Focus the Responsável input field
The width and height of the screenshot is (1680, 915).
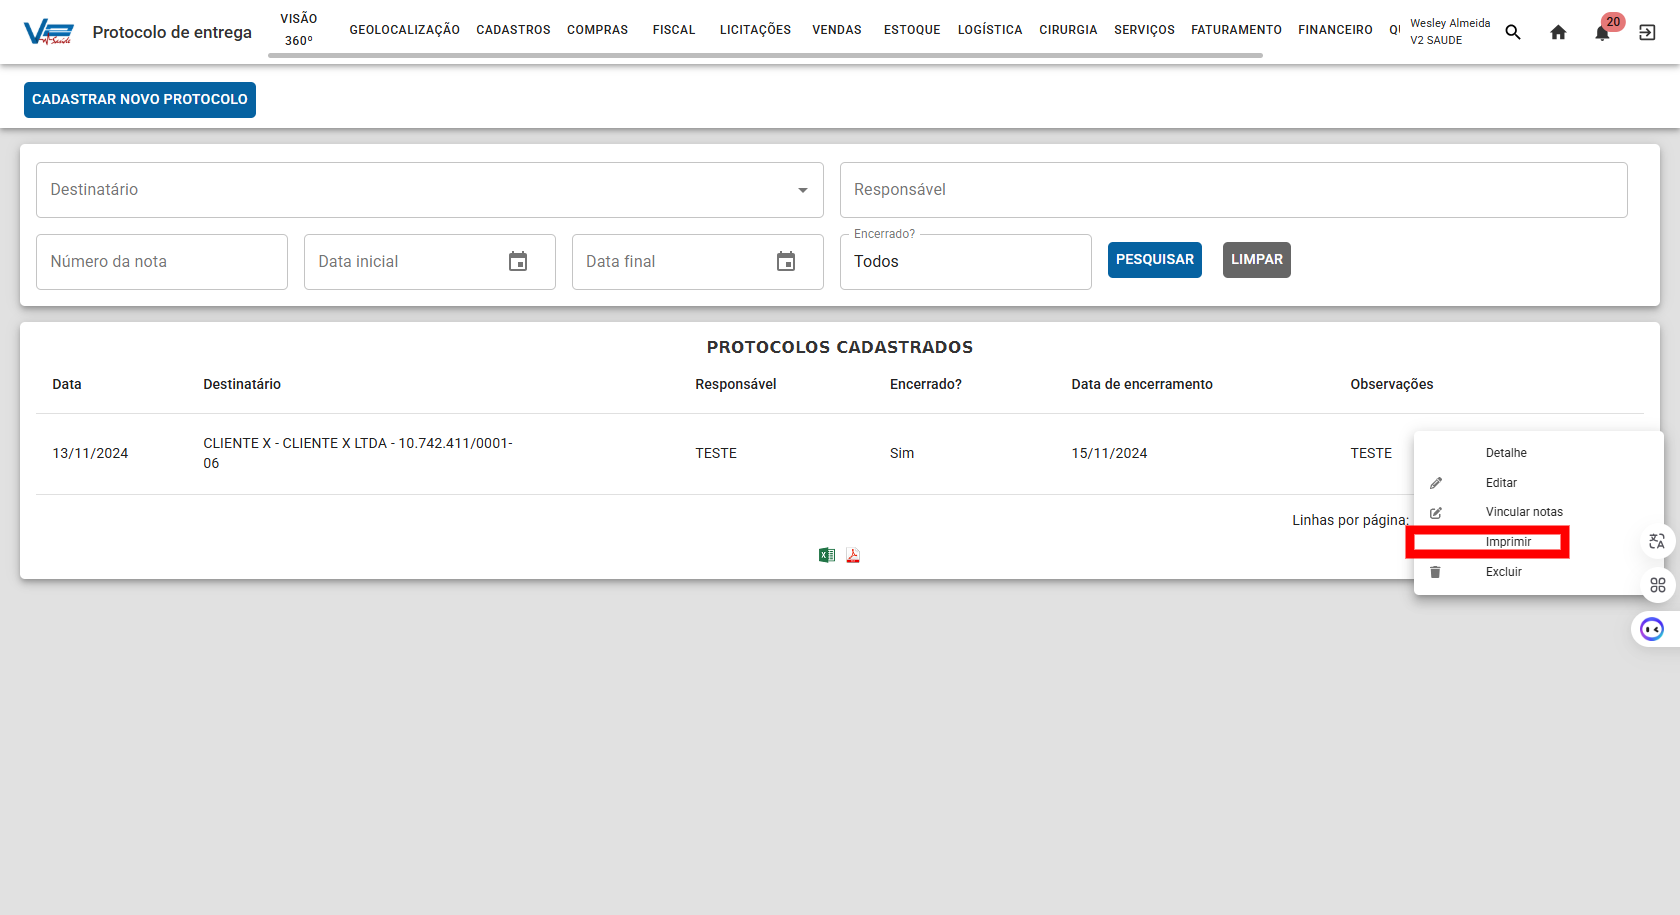1234,190
